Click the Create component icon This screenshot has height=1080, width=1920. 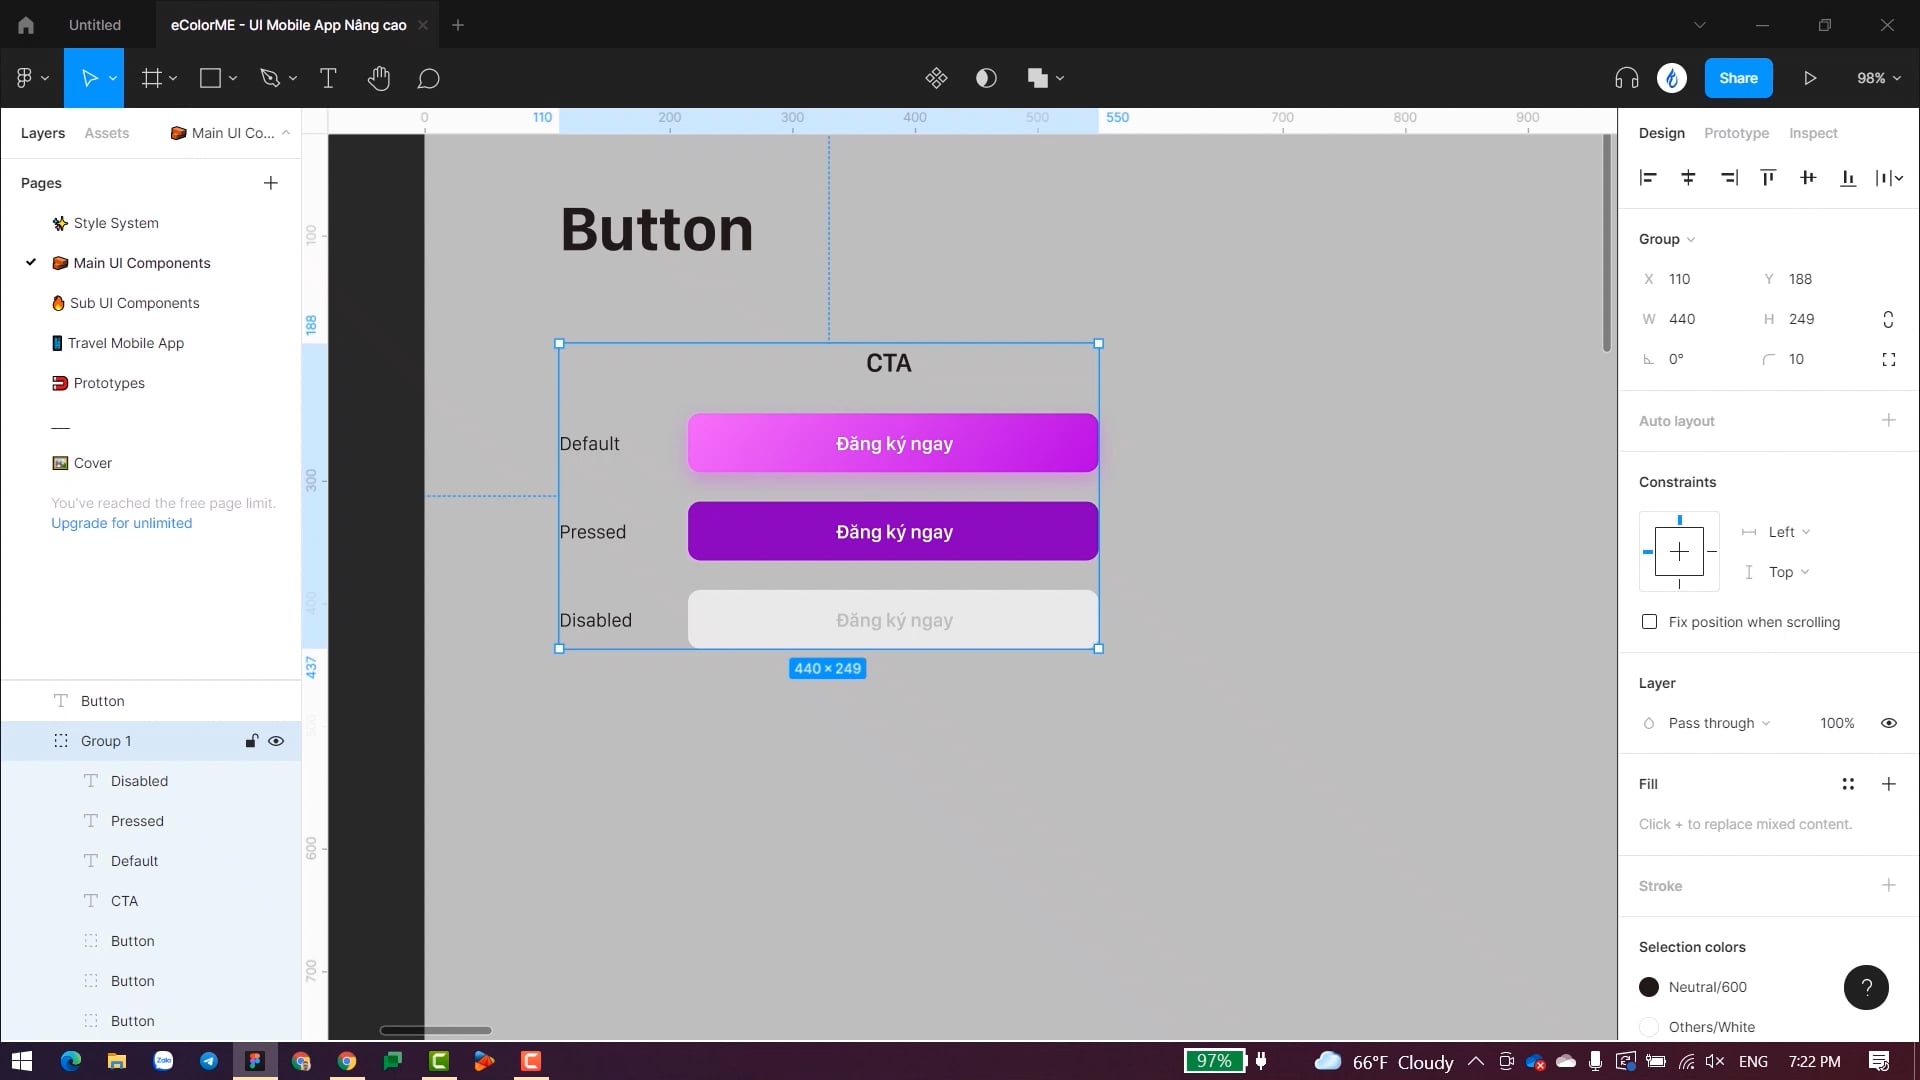click(x=936, y=78)
